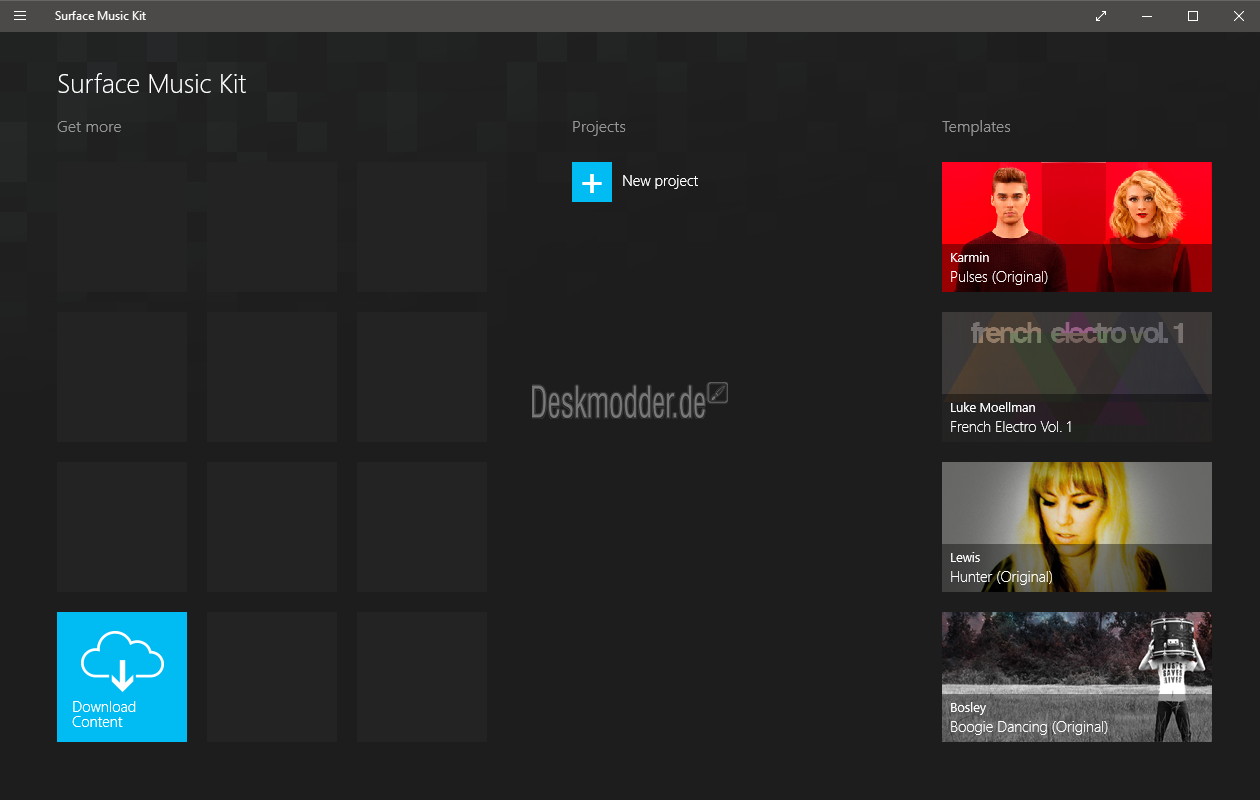Open the Karmin Pulses (Original) template
1260x800 pixels.
tap(1077, 227)
